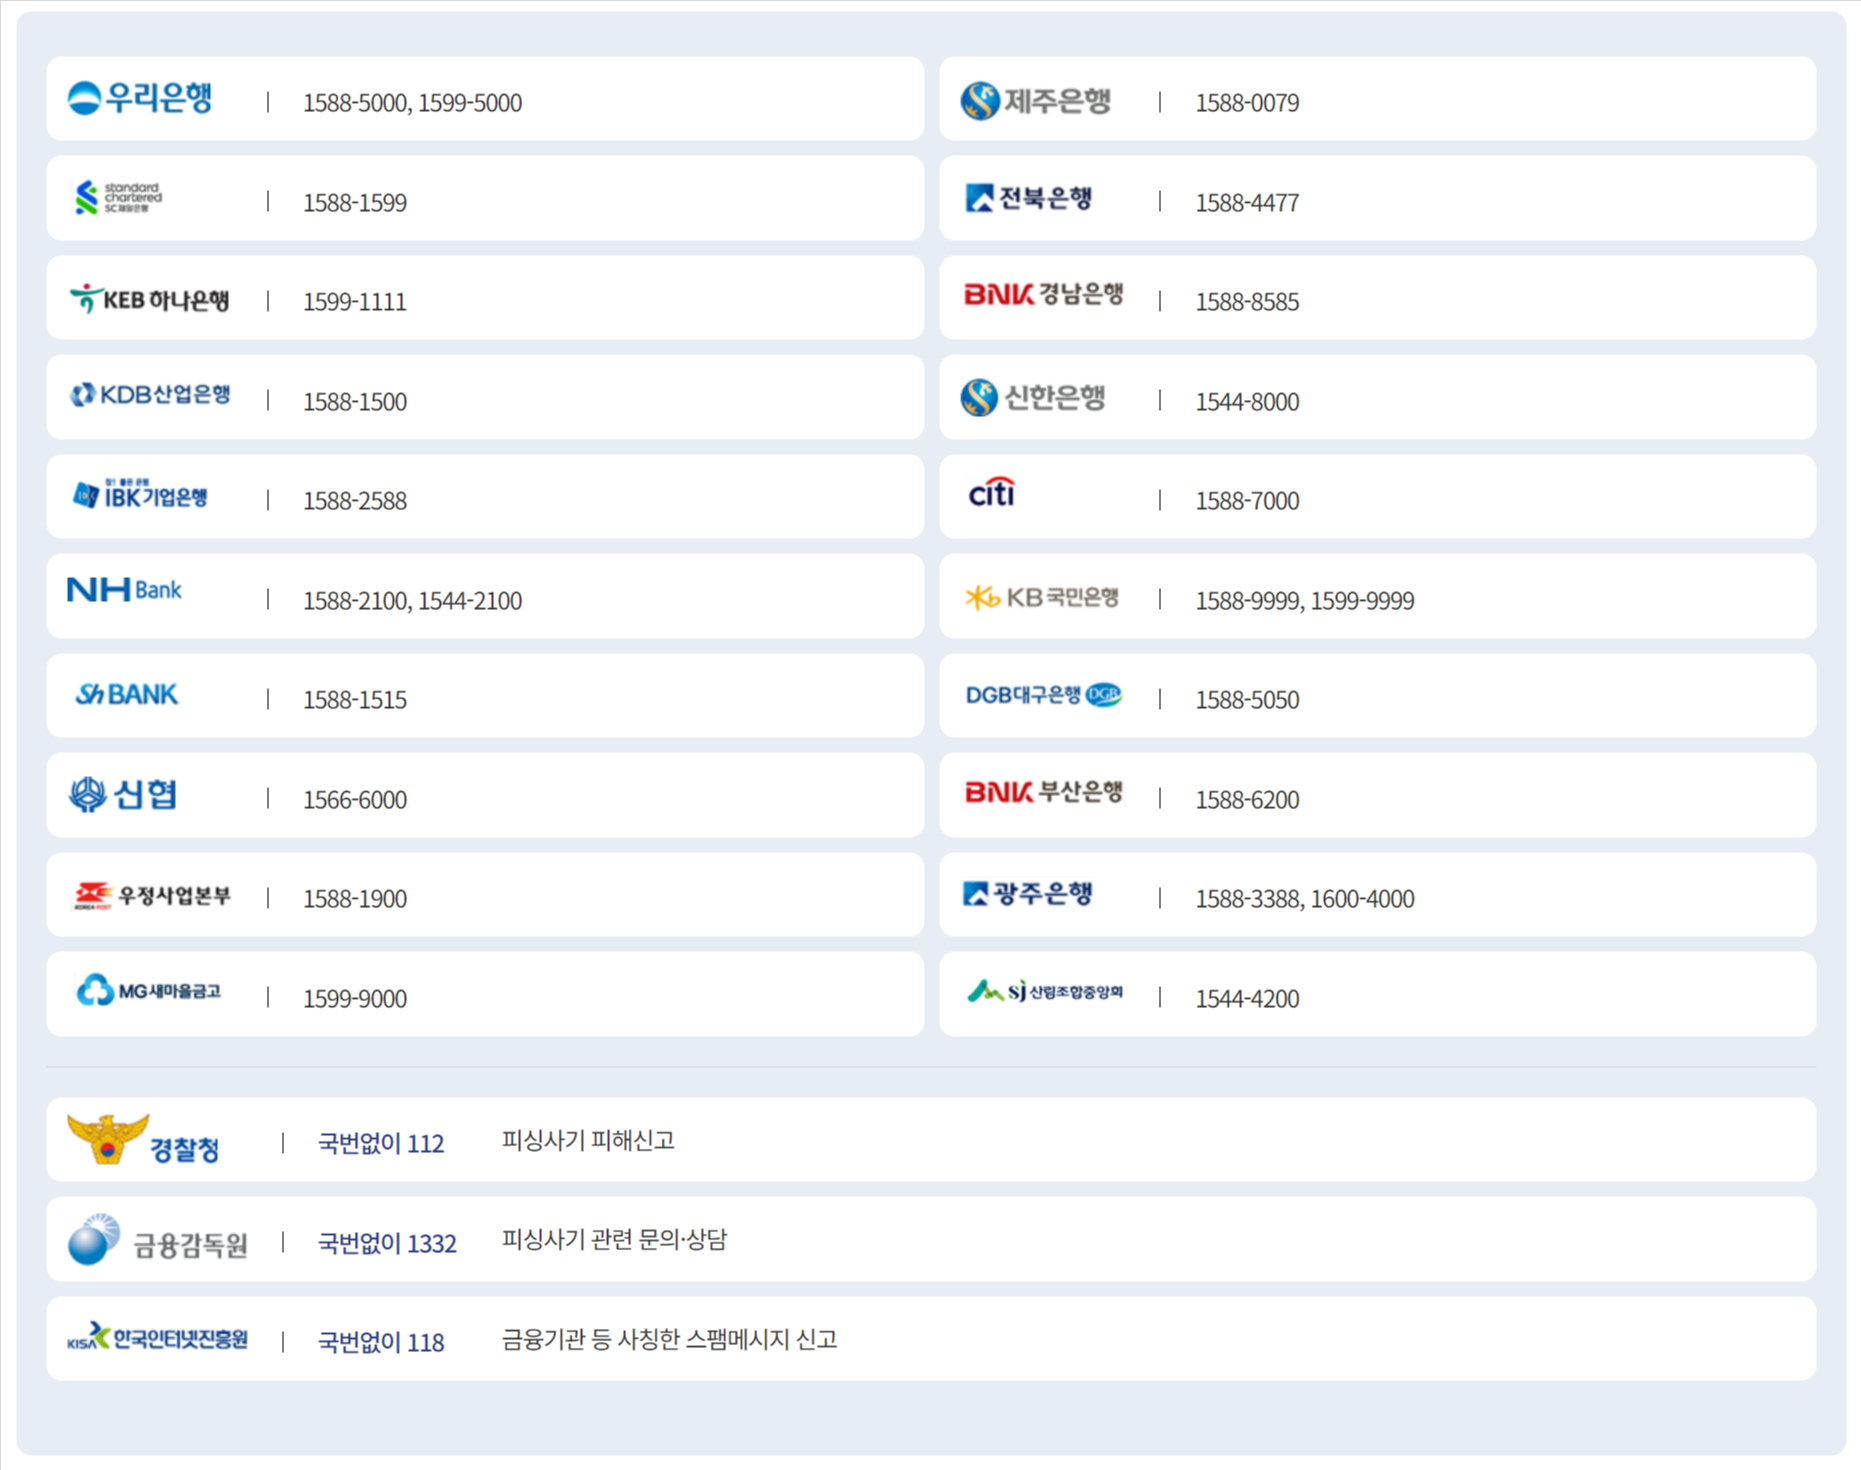Viewport: 1861px width, 1470px height.
Task: Click phone number 1588-8585
Action: click(x=1247, y=302)
